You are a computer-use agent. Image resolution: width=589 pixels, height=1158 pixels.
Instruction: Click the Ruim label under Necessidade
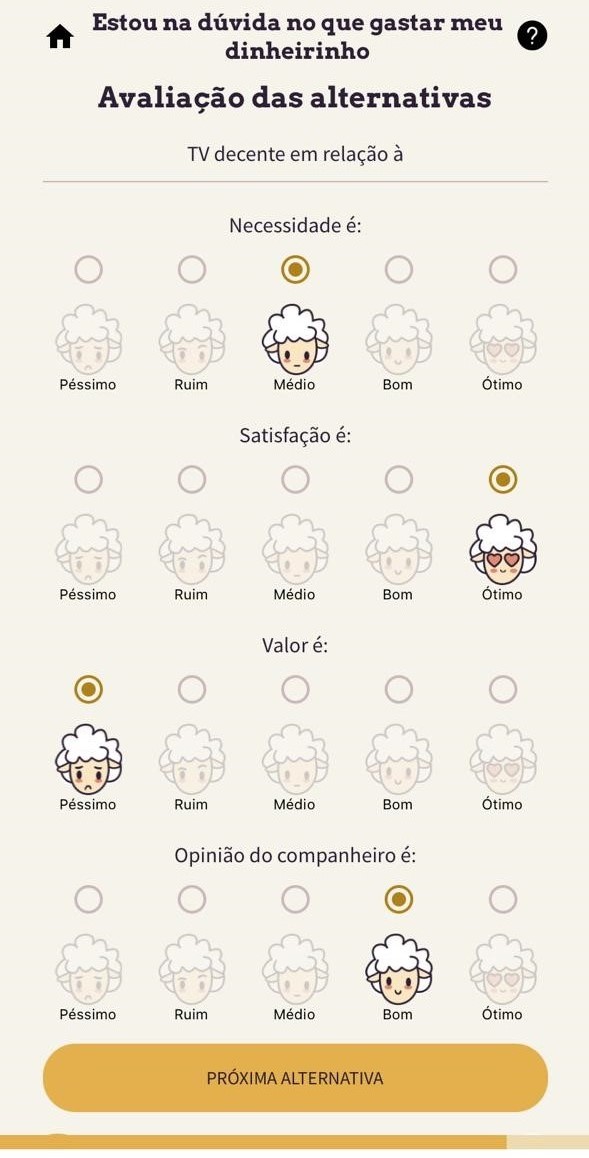191,385
